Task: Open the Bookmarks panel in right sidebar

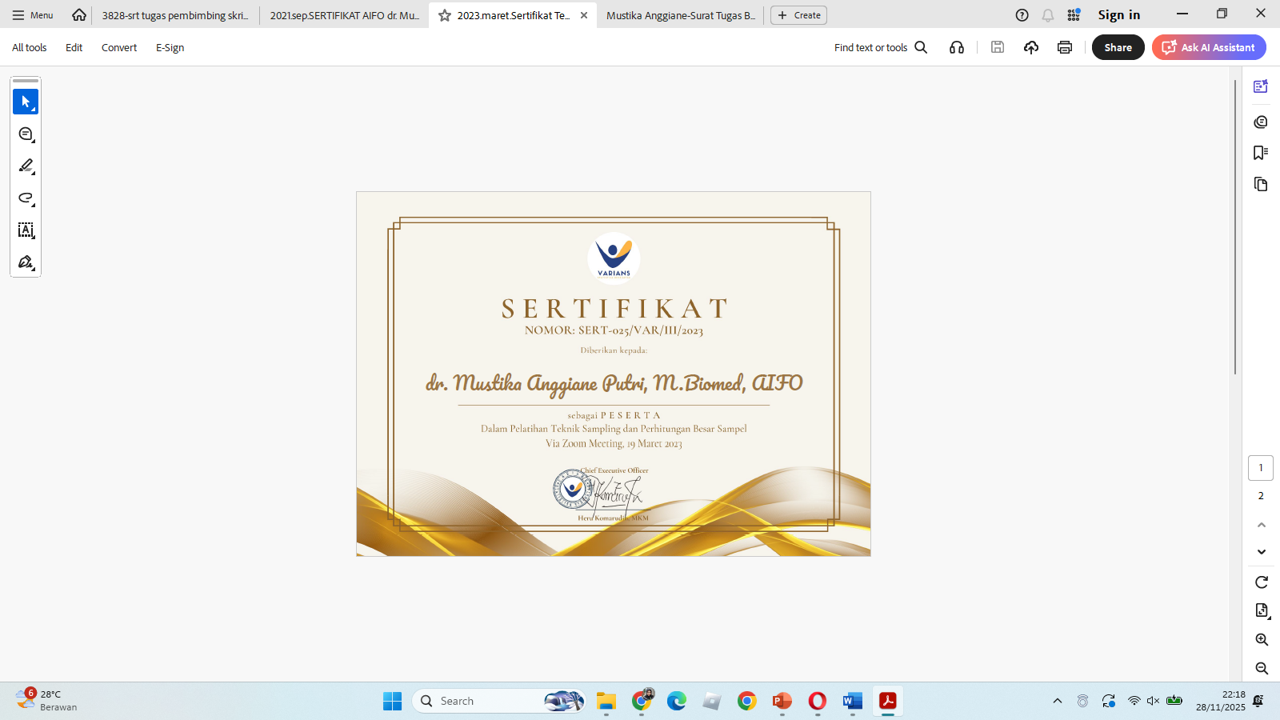Action: click(x=1260, y=153)
